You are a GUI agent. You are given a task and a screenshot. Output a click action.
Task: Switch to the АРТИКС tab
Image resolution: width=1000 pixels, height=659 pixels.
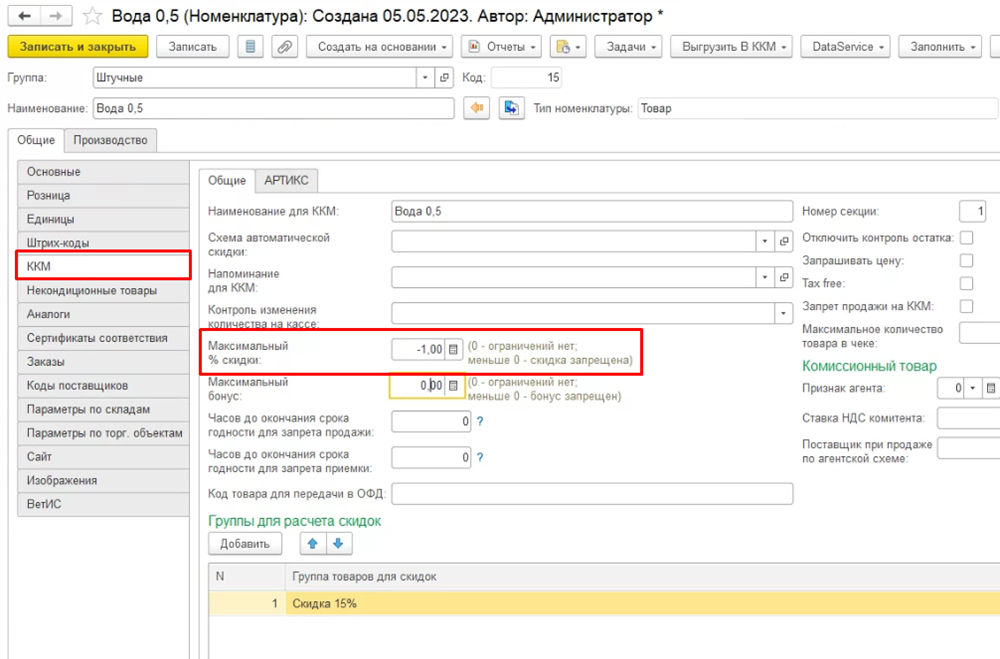tap(287, 180)
